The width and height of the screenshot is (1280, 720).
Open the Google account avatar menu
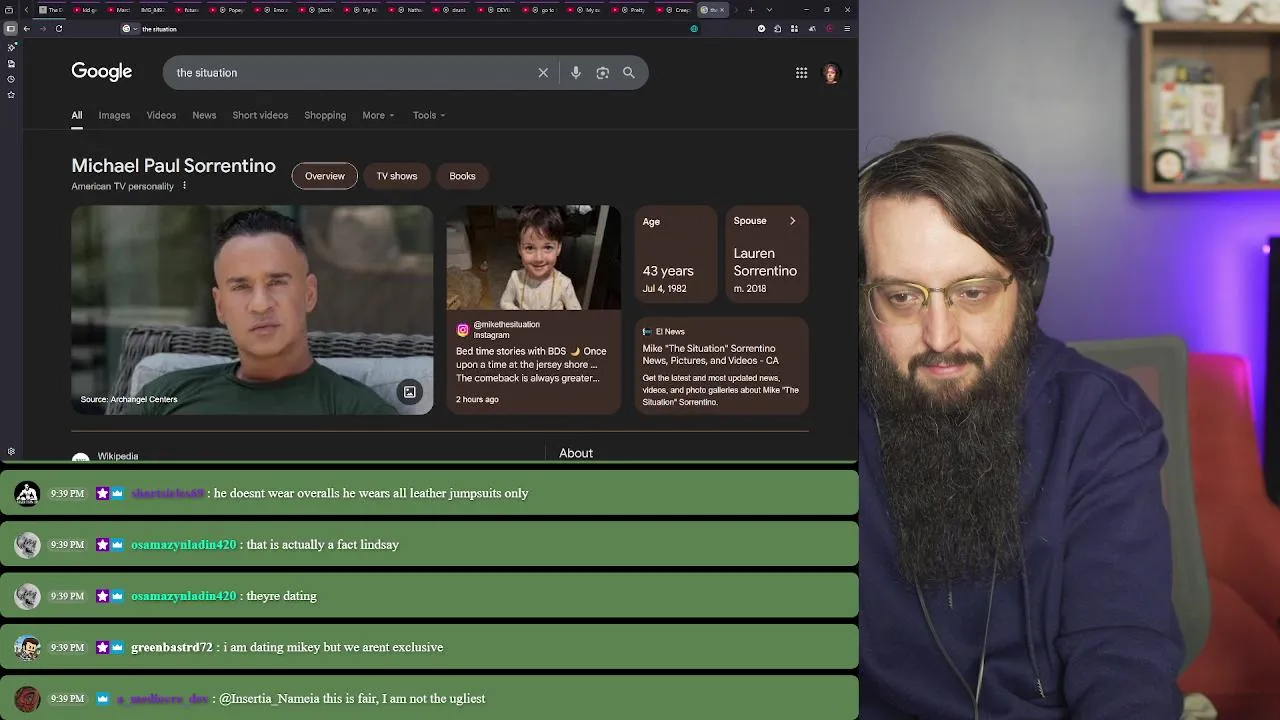[x=831, y=73]
